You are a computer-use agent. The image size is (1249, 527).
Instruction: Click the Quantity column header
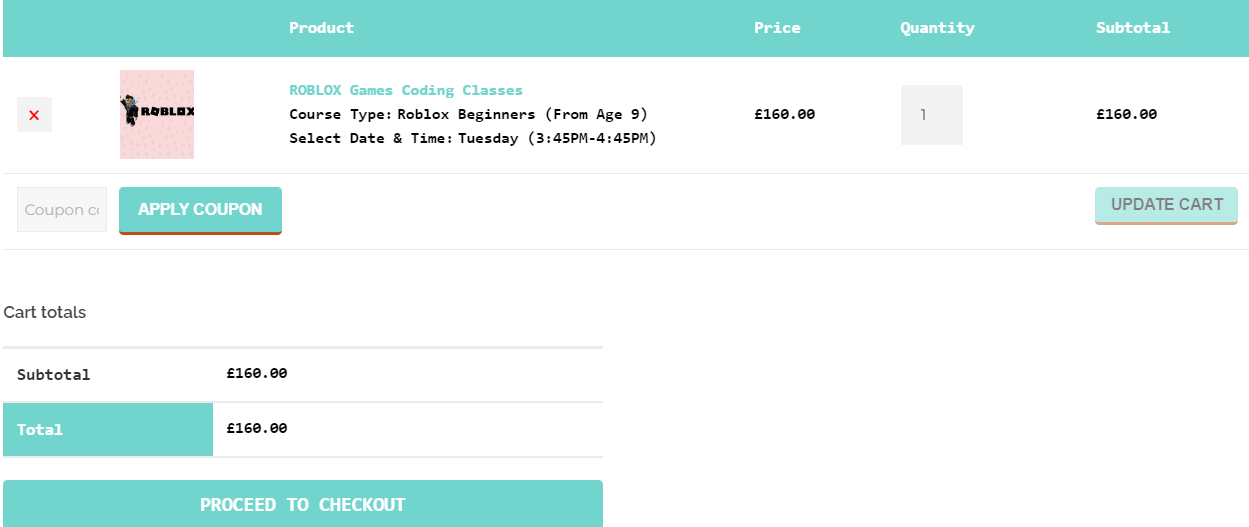937,28
